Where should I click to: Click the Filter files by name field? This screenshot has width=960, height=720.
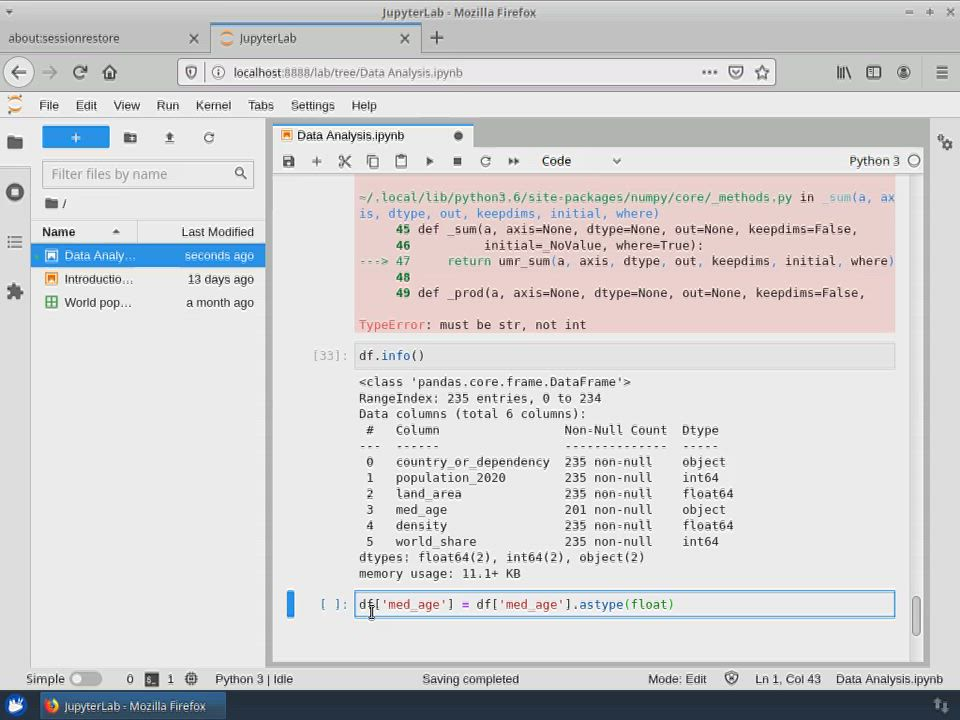click(x=140, y=174)
